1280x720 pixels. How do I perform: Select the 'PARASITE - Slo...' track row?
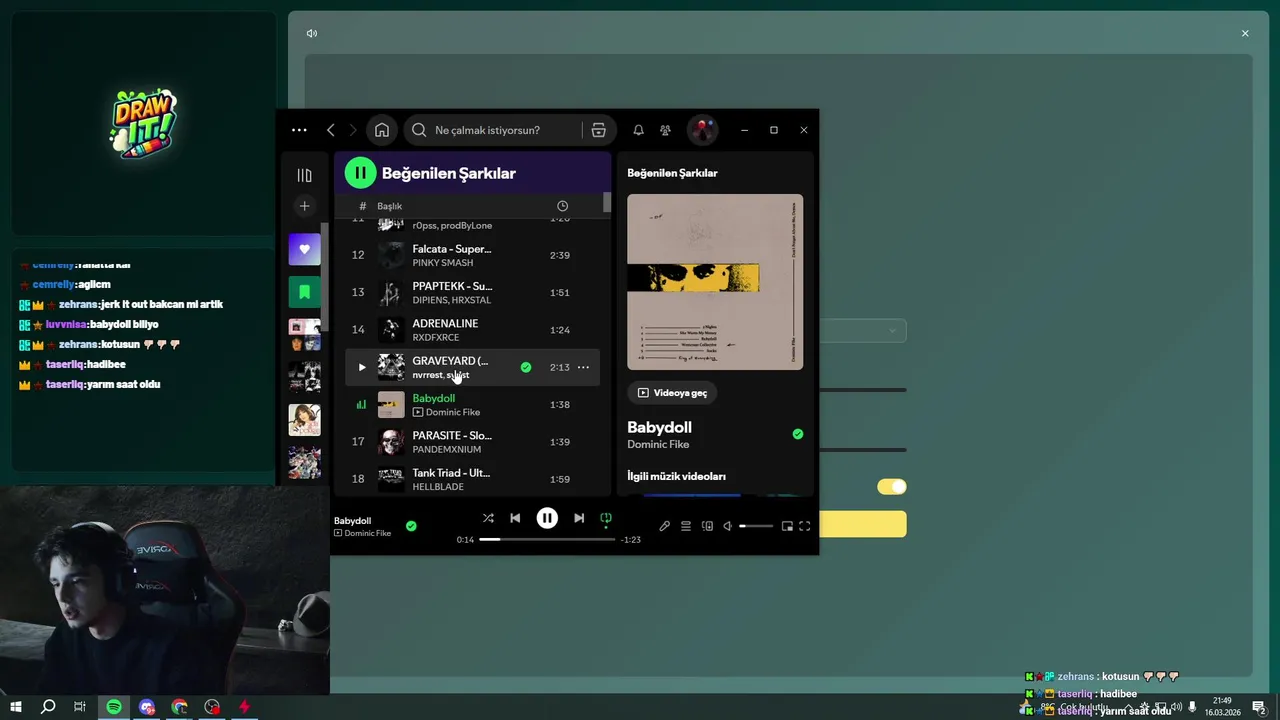472,442
